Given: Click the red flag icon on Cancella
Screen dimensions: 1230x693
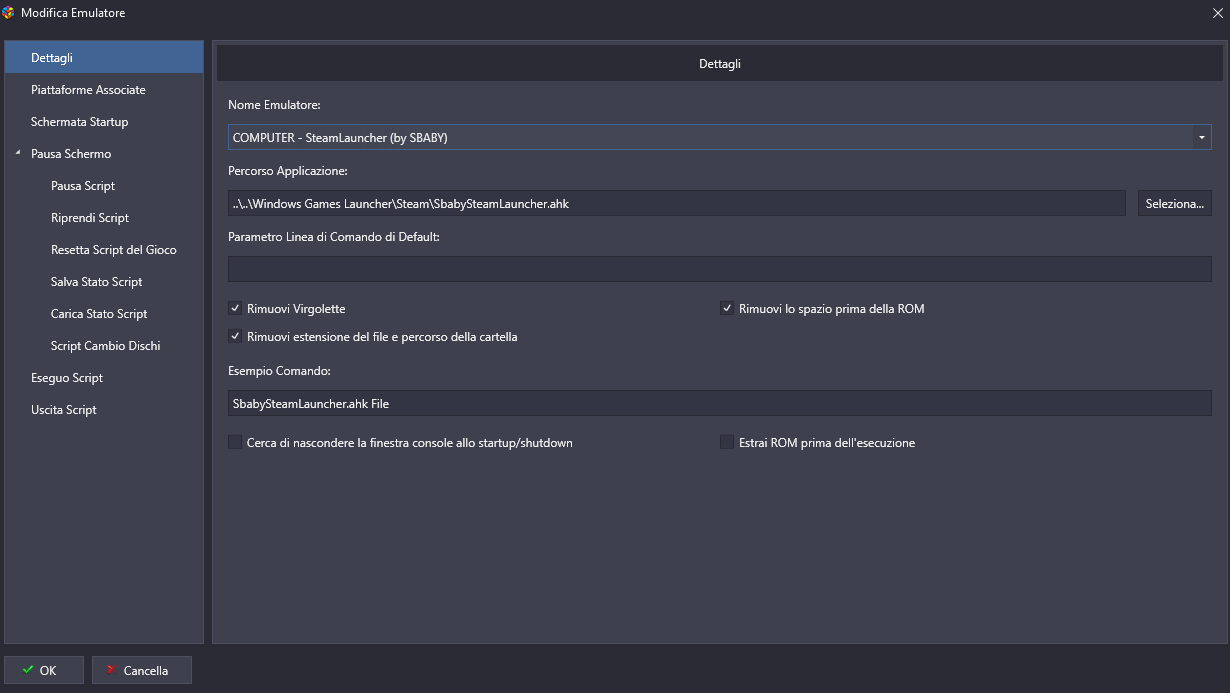Looking at the screenshot, I should tap(112, 670).
